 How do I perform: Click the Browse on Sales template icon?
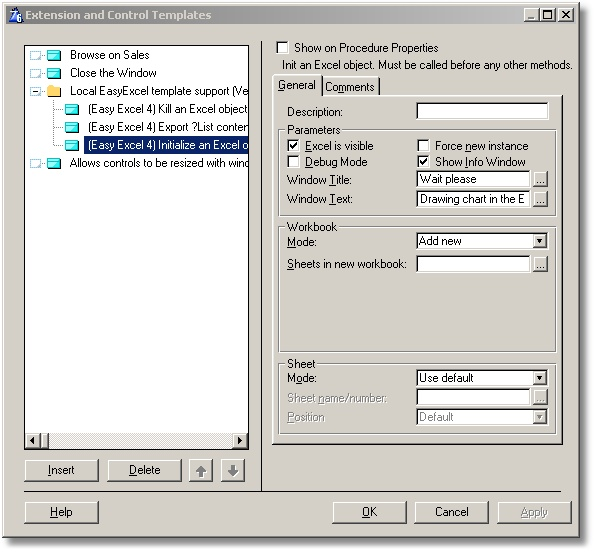pyautogui.click(x=54, y=55)
